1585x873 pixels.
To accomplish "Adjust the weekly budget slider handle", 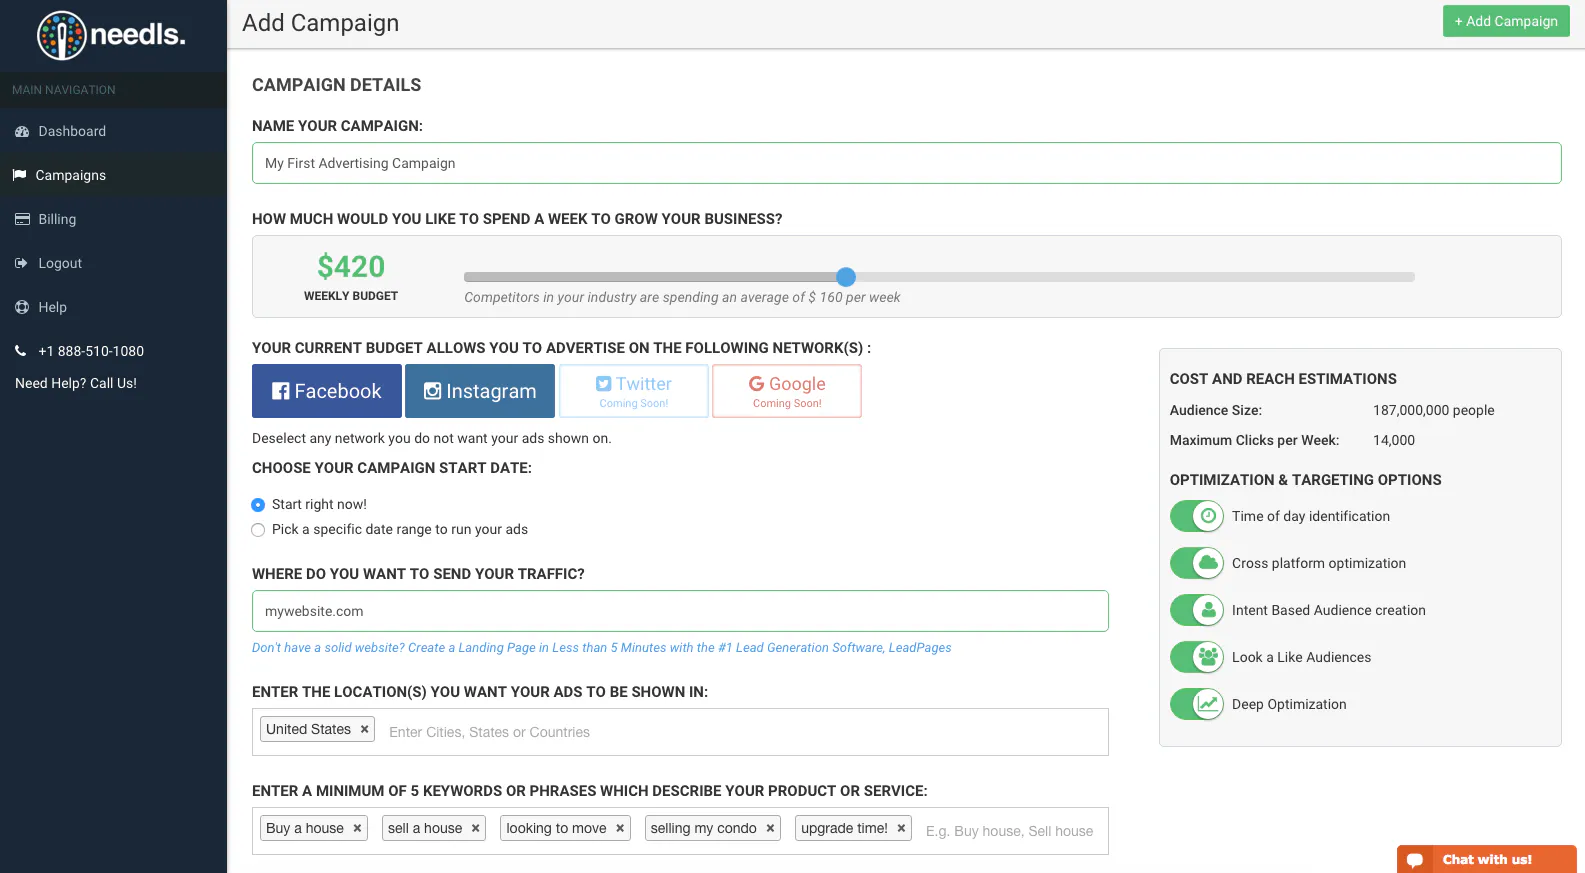I will [x=846, y=277].
